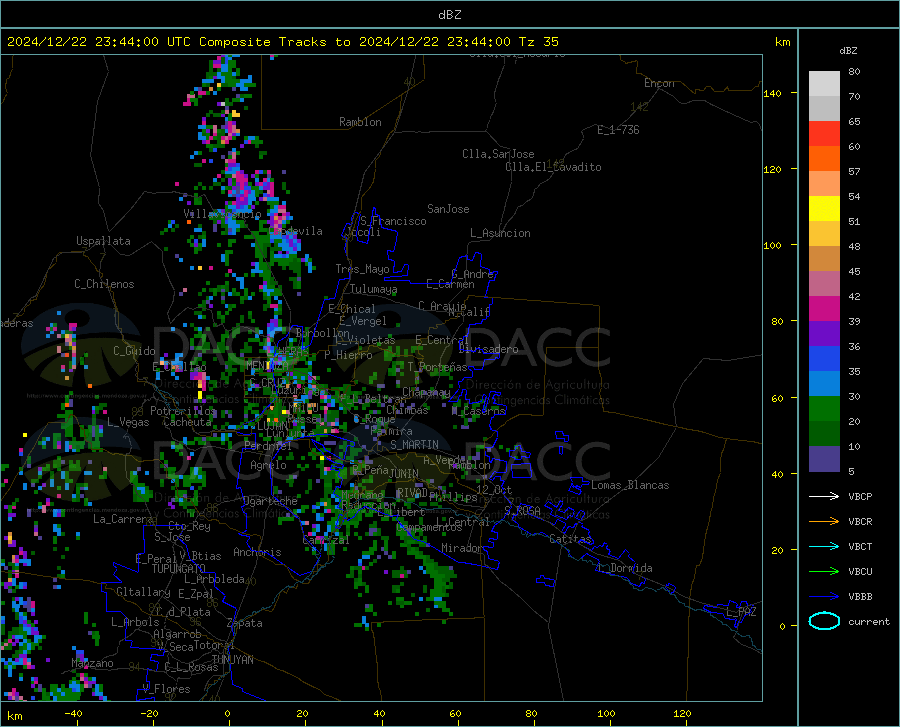Click the Tulumaya label
The height and width of the screenshot is (727, 900).
(x=373, y=290)
